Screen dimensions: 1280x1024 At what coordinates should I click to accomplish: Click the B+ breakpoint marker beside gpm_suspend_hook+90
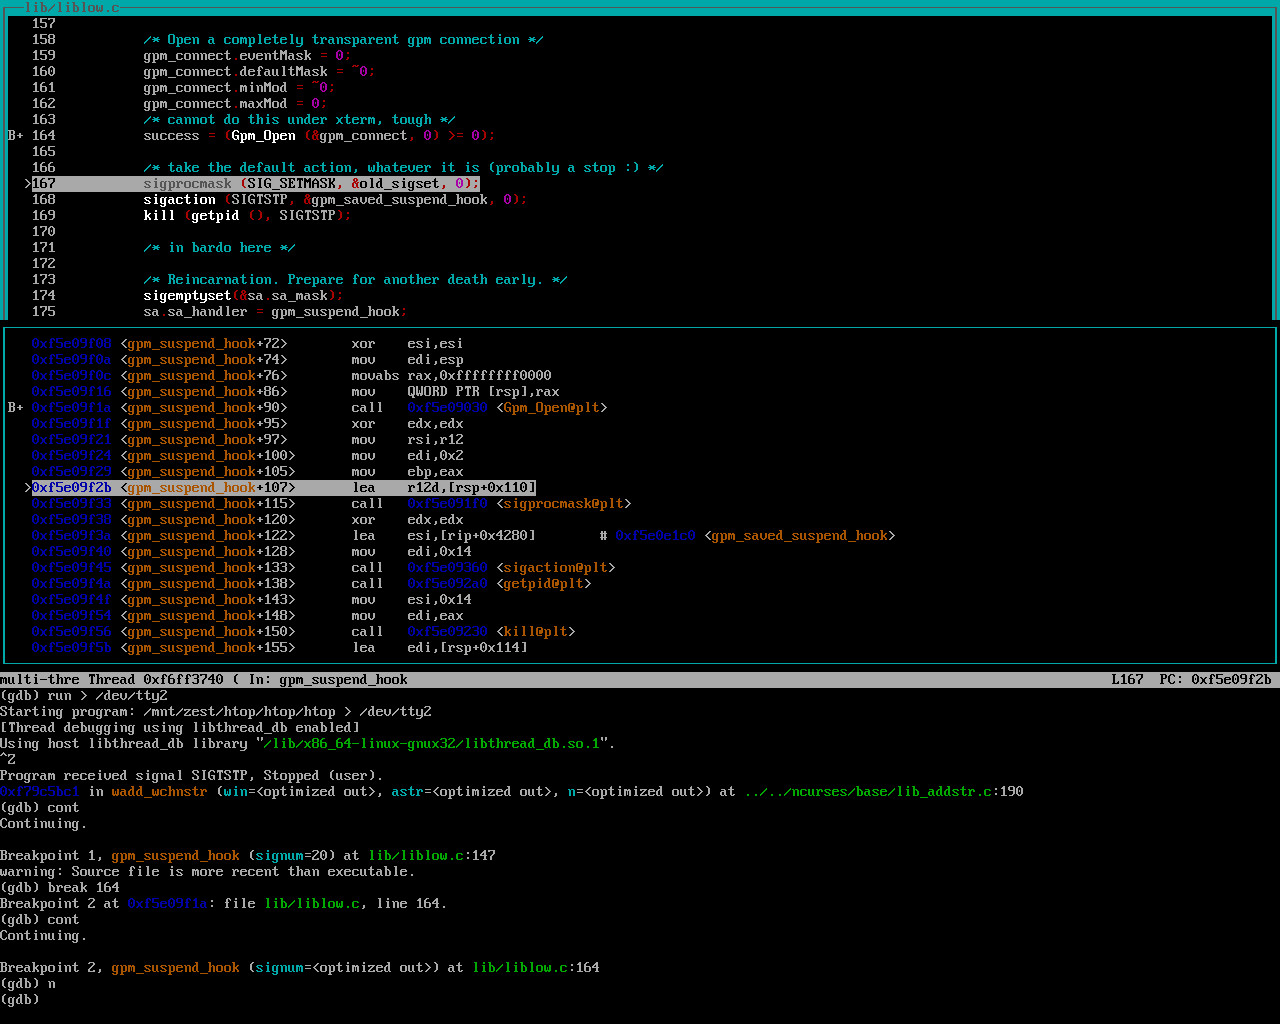(x=15, y=408)
